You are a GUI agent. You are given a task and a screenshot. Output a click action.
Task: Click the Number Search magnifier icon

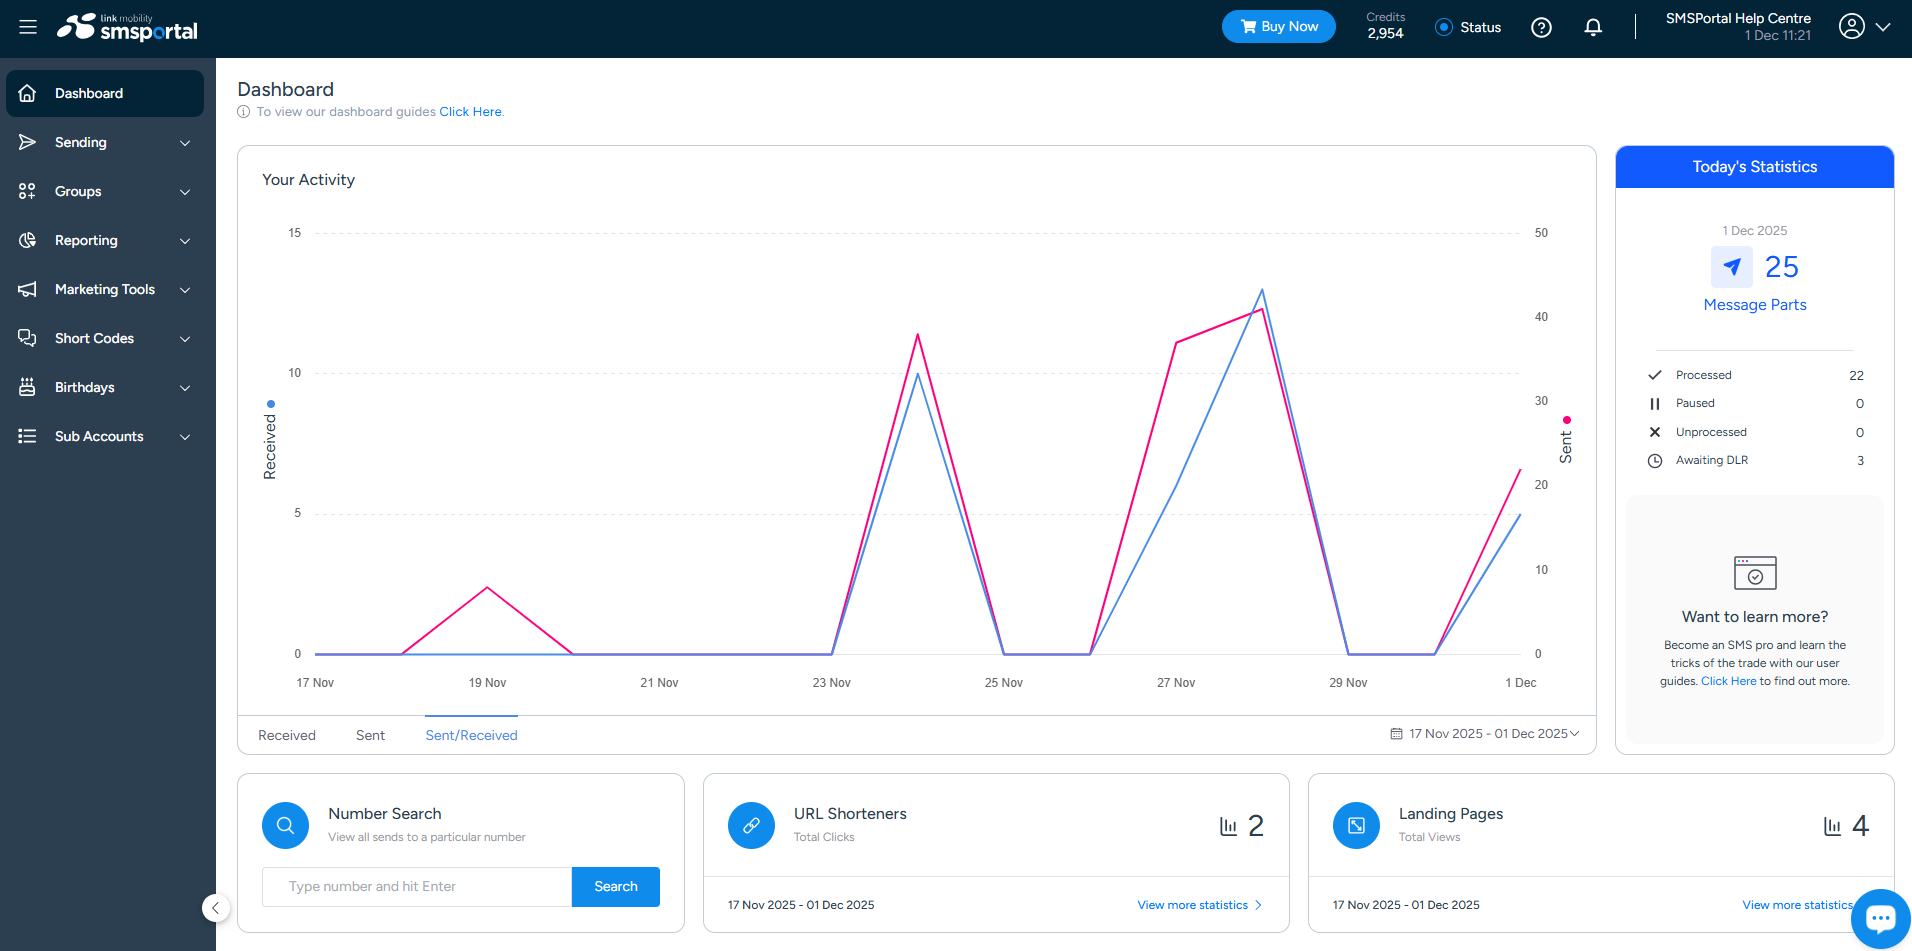[x=285, y=826]
